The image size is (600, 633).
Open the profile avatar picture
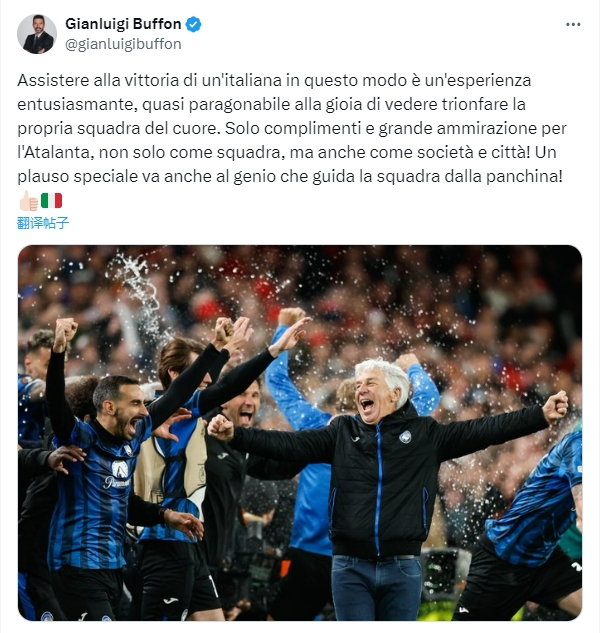point(37,34)
